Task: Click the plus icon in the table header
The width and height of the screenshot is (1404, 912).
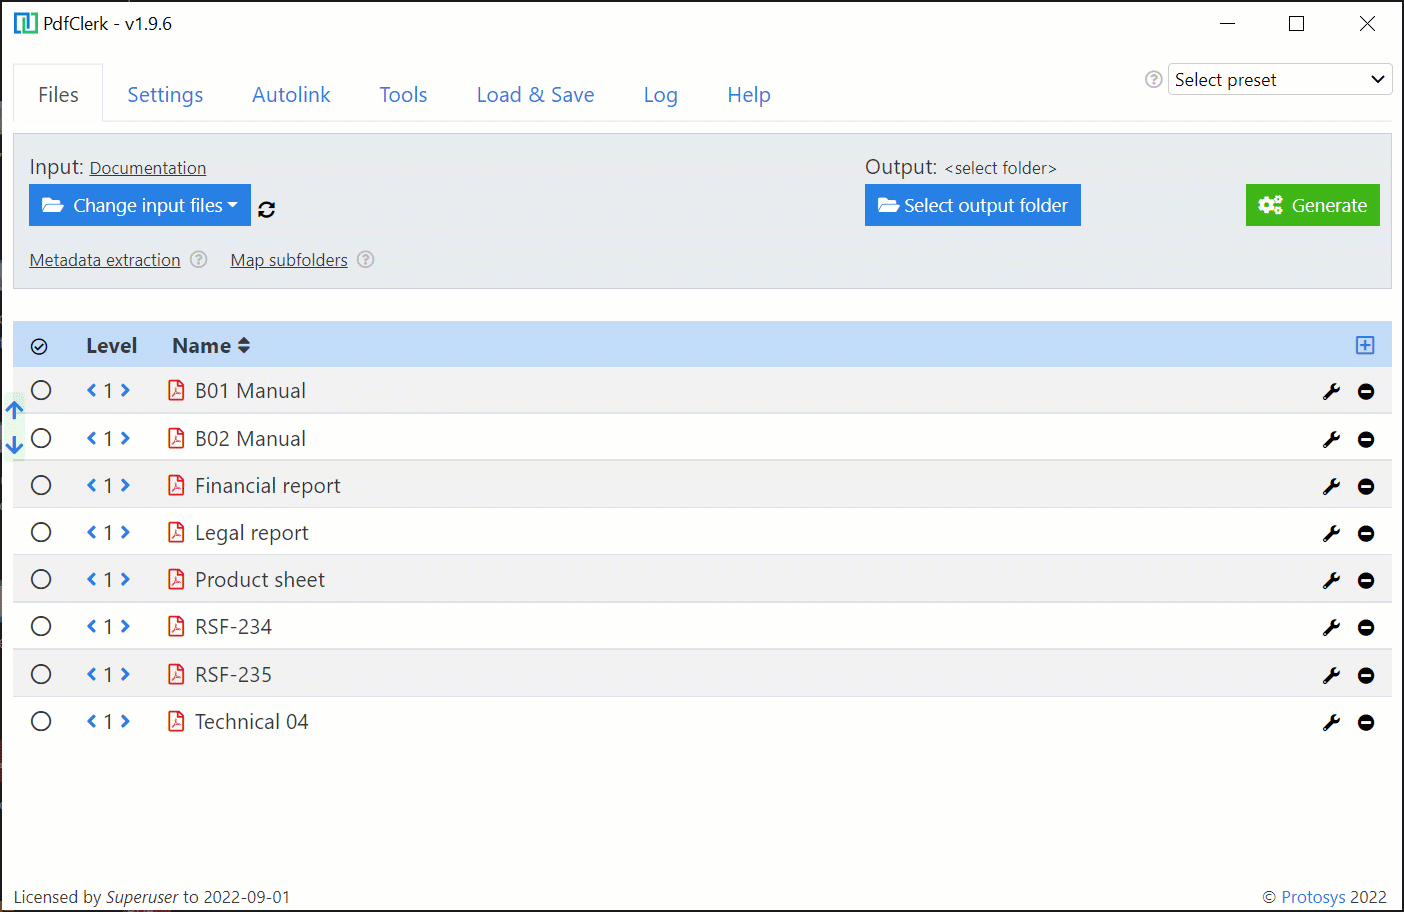Action: coord(1365,345)
